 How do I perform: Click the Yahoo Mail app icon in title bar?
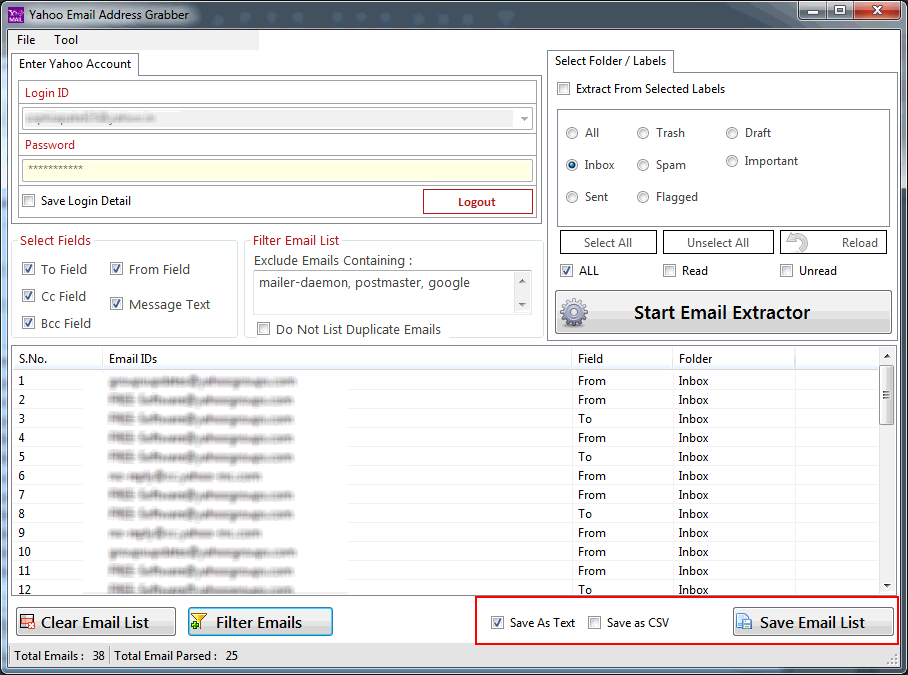point(16,14)
